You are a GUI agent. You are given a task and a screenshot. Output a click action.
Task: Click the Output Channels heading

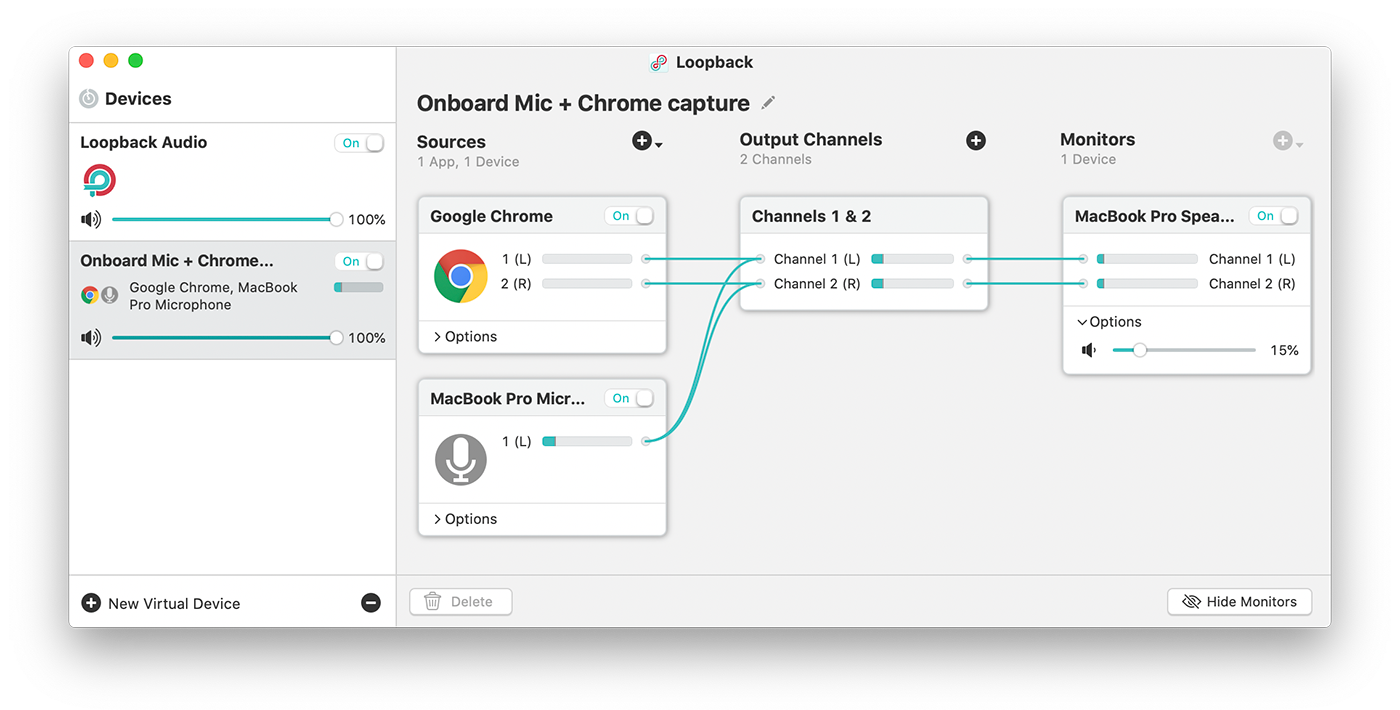coord(811,140)
